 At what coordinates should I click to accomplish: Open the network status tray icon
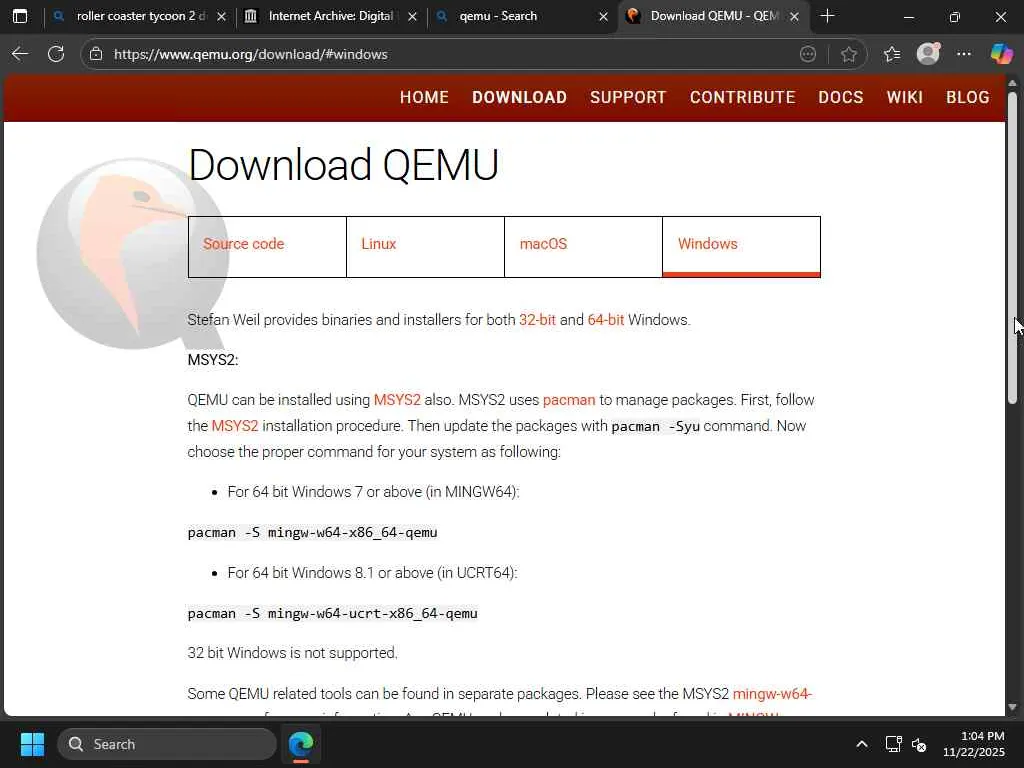point(893,744)
